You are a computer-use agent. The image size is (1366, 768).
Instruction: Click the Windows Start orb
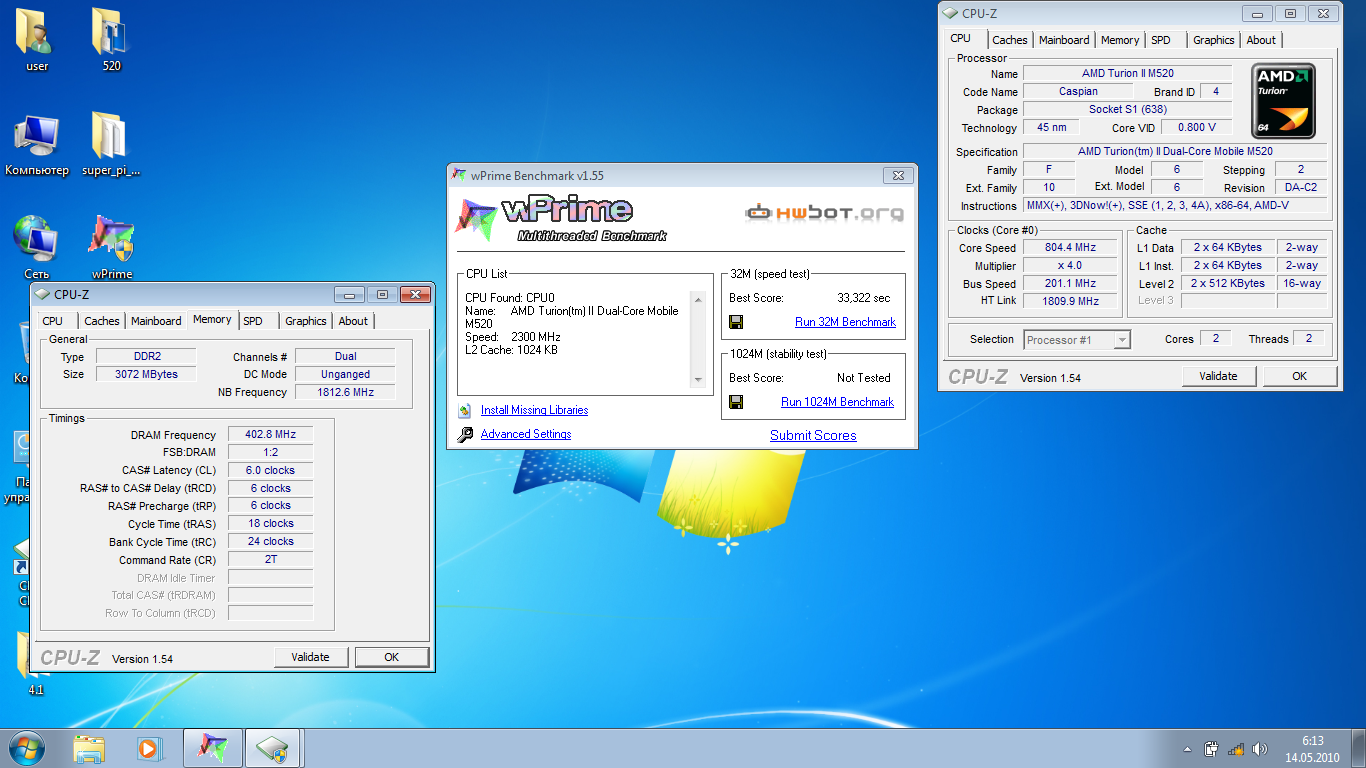(x=26, y=748)
